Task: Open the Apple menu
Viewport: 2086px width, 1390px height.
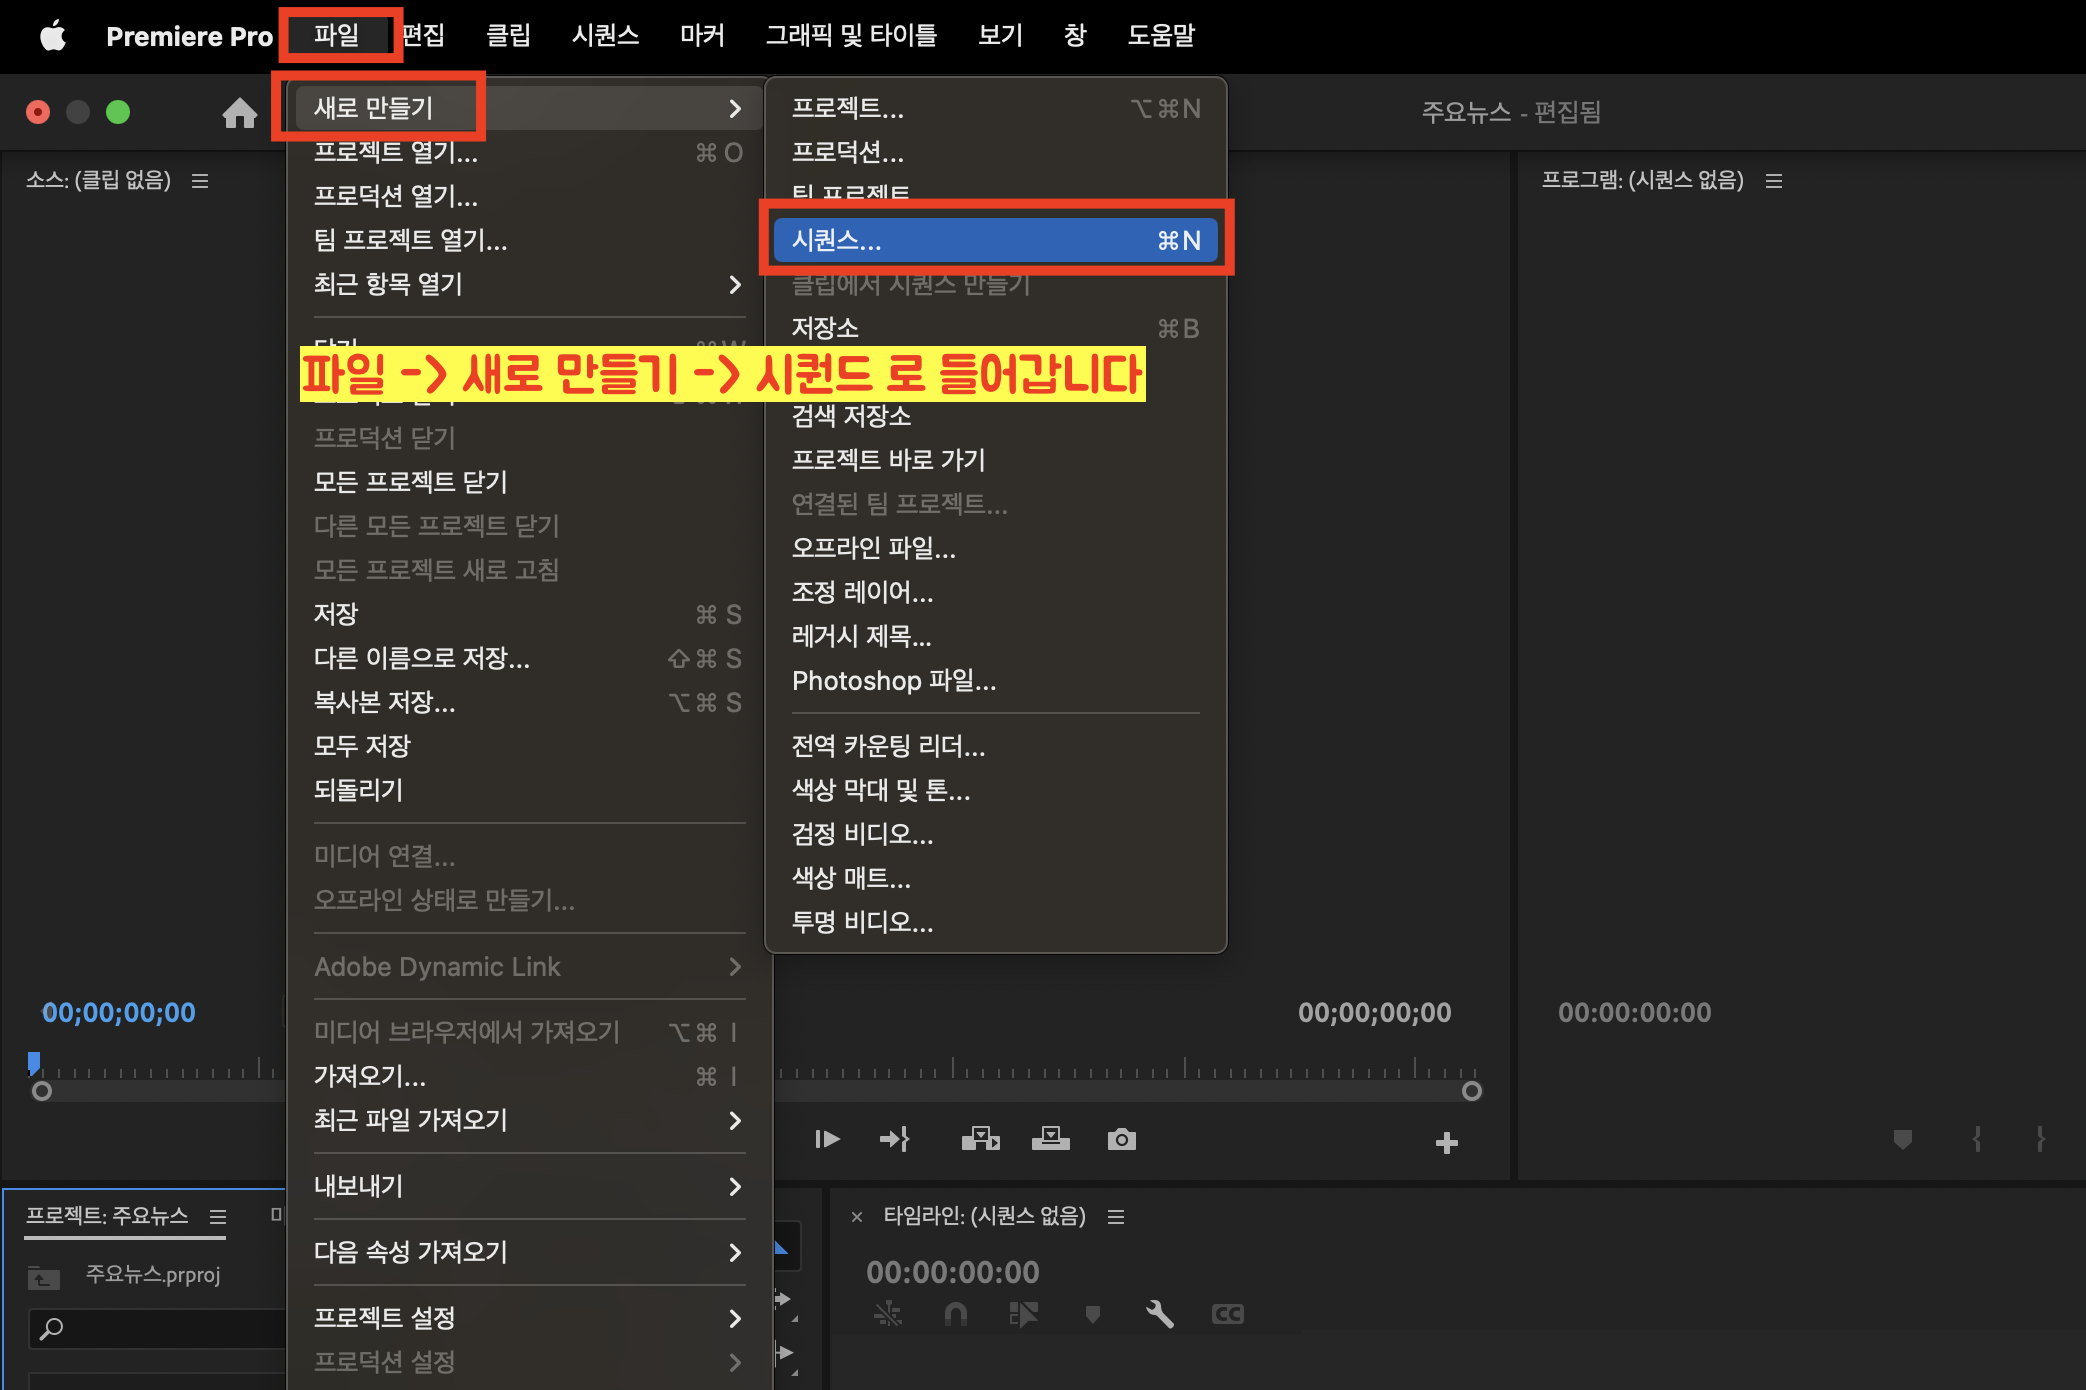Action: pyautogui.click(x=52, y=36)
